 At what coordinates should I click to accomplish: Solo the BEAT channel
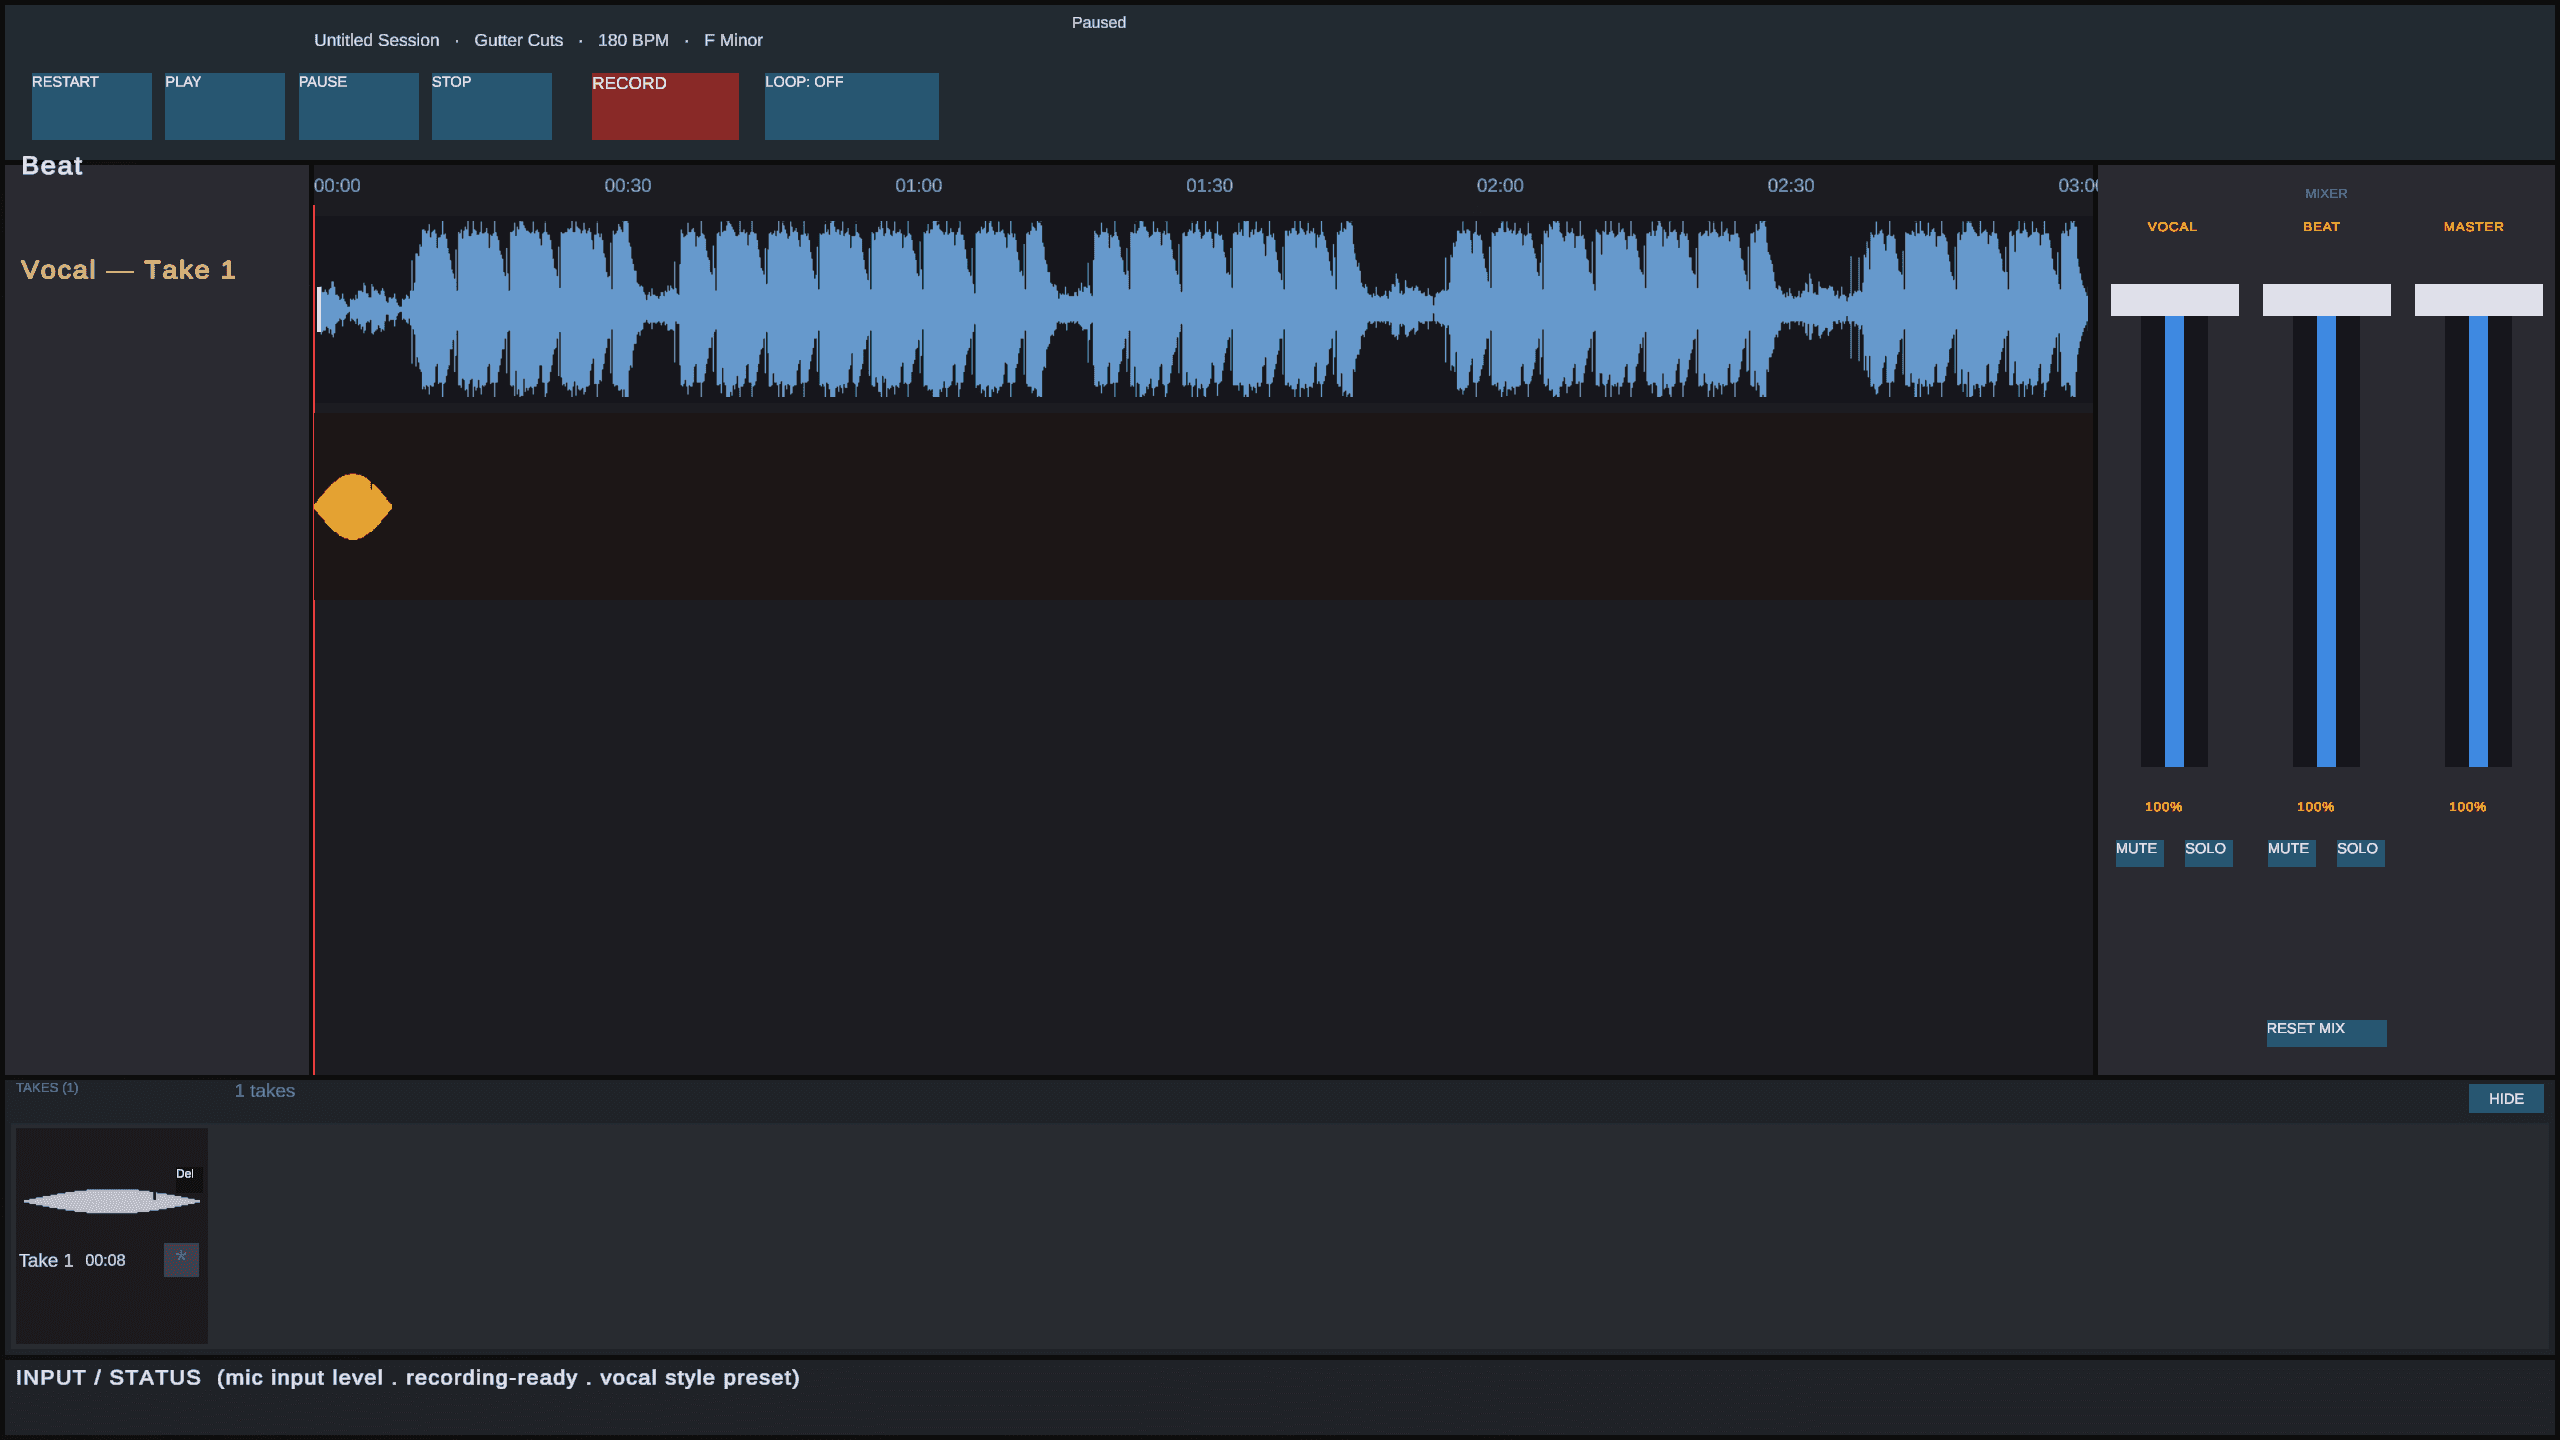coord(2360,853)
